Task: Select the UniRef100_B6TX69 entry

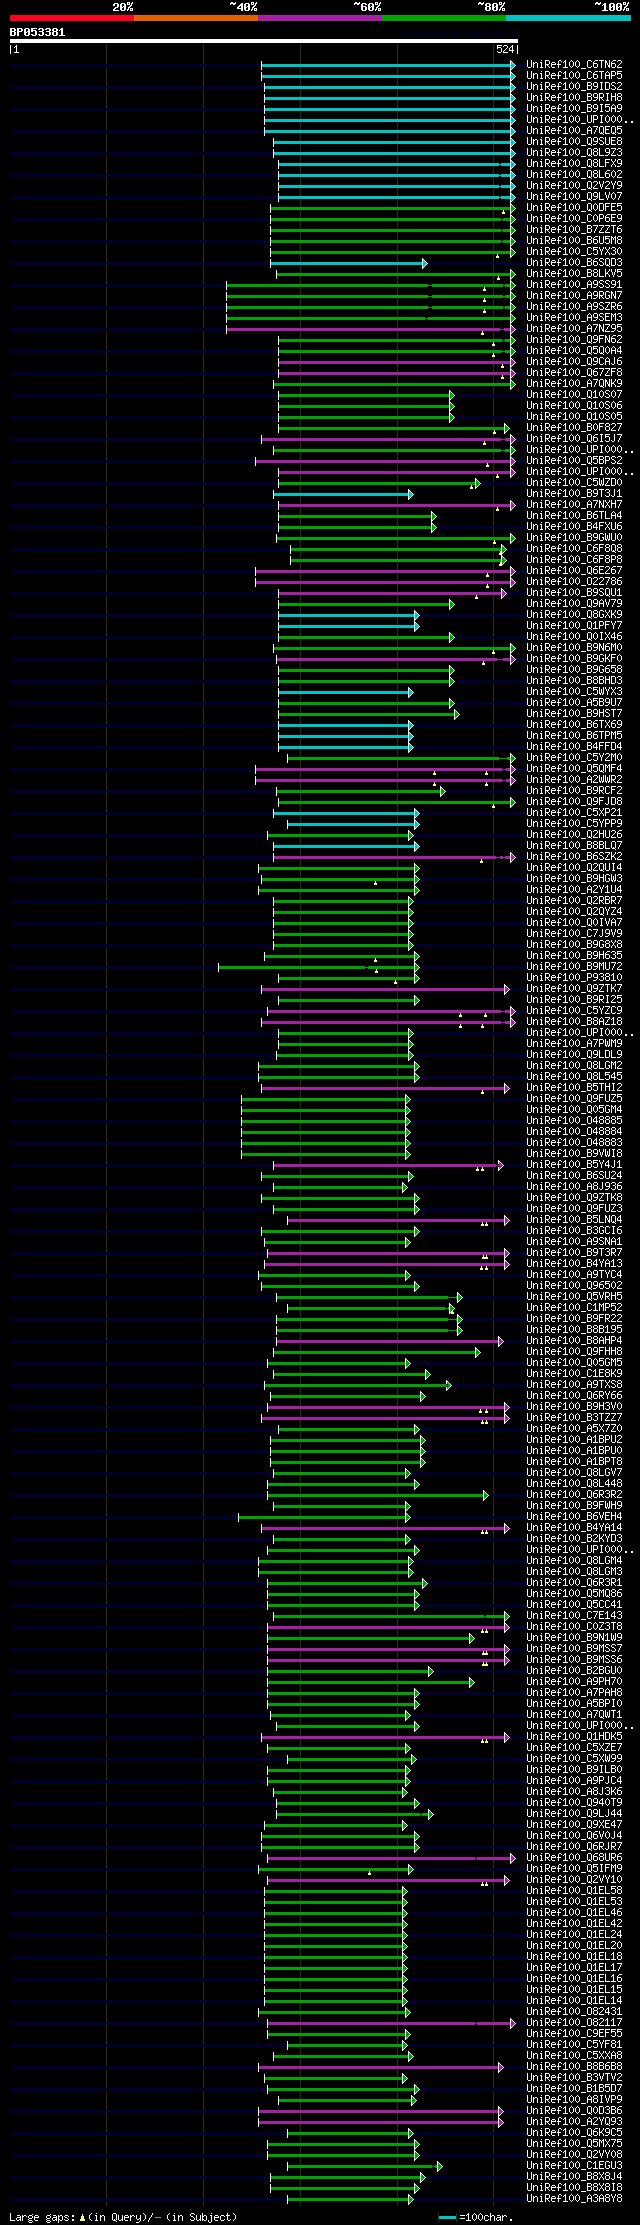Action: [x=574, y=725]
